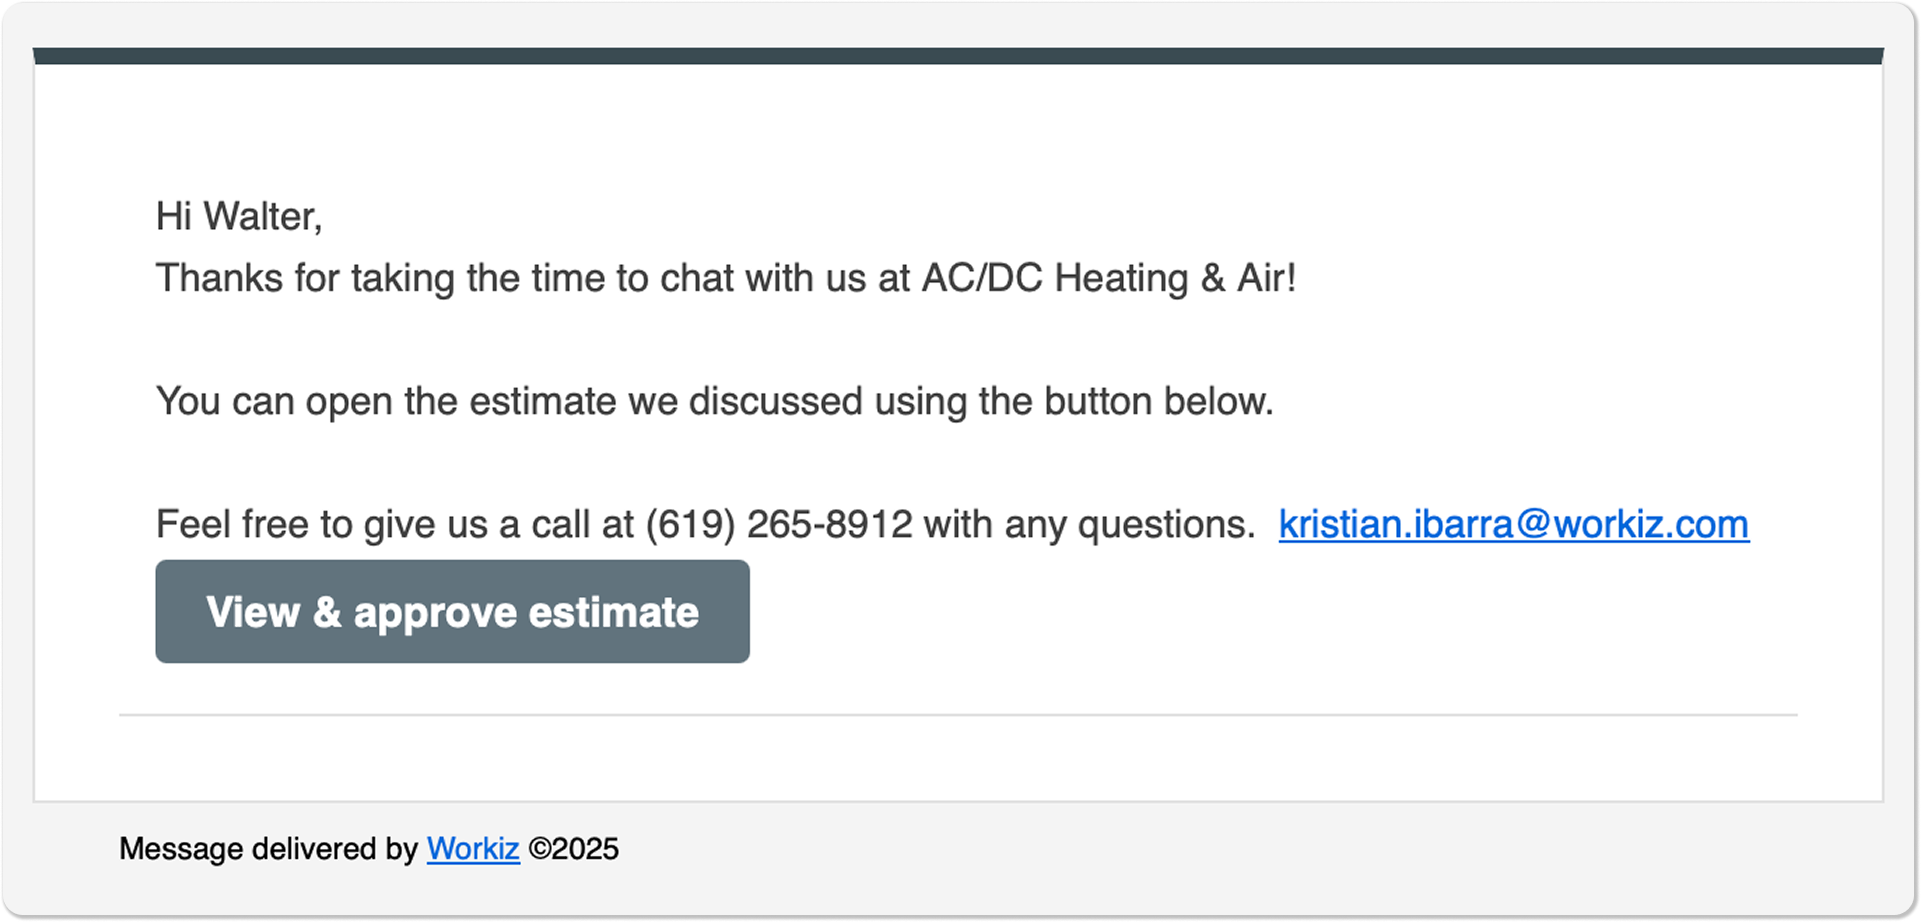Screen dimensions: 1921x922
Task: Click the "Thanks for taking the time" text
Action: (x=387, y=278)
